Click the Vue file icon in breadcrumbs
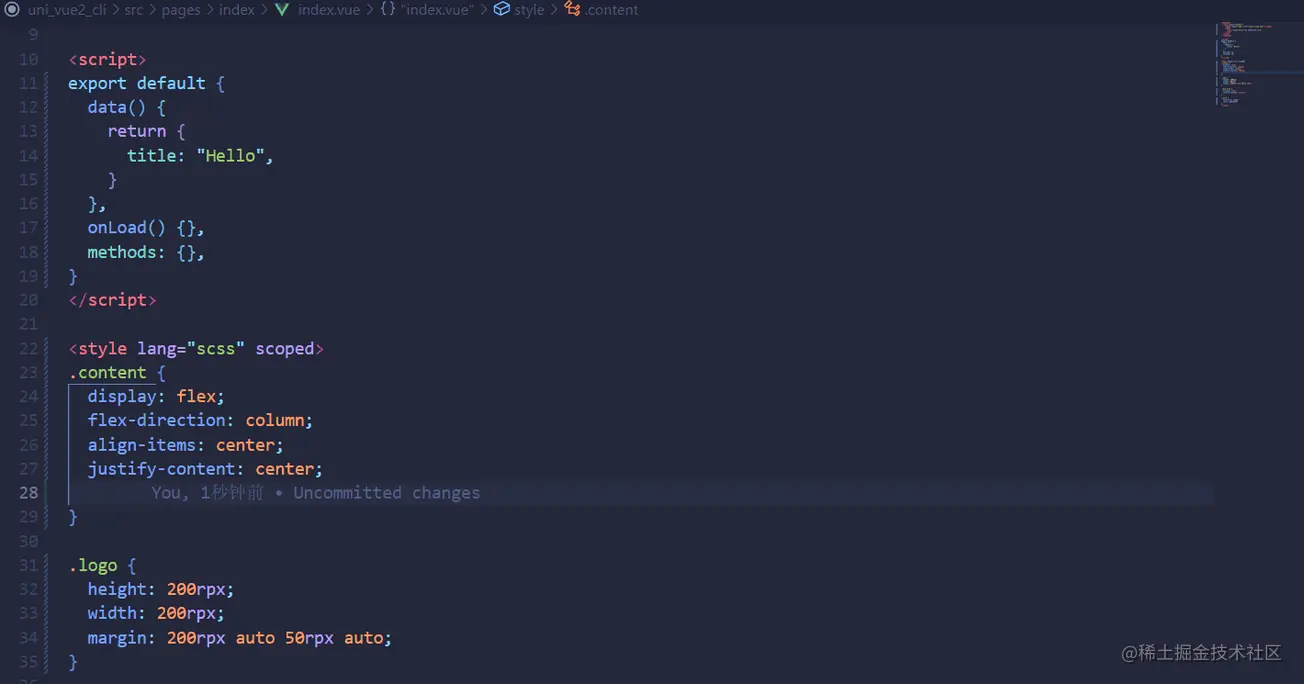This screenshot has width=1304, height=684. (282, 10)
